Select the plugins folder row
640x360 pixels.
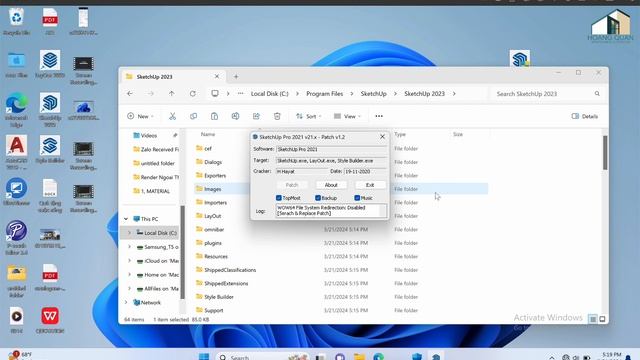[341, 243]
